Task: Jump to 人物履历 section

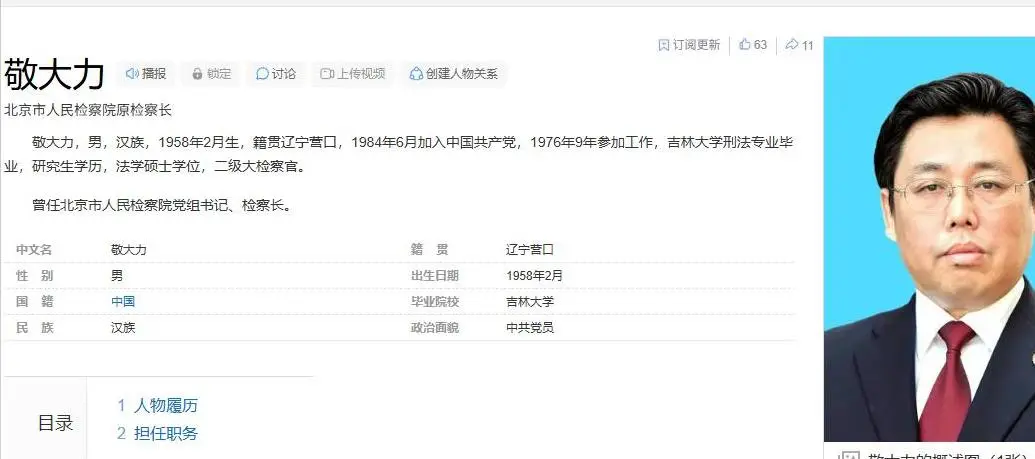Action: (x=166, y=406)
